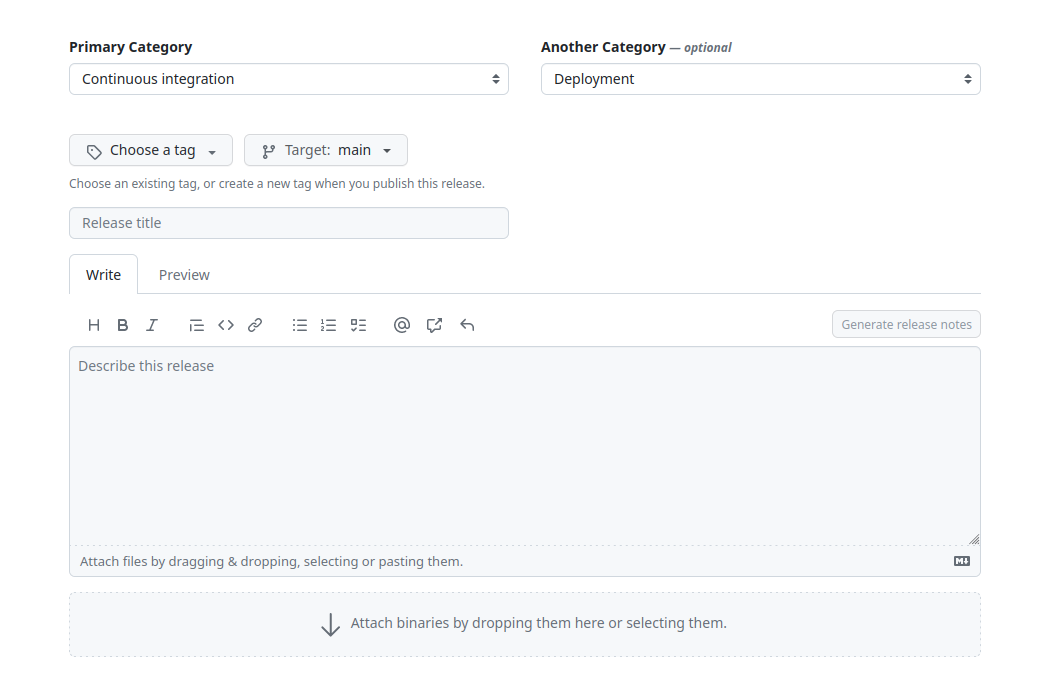
Task: Expand the Choose a tag menu
Action: pos(151,150)
